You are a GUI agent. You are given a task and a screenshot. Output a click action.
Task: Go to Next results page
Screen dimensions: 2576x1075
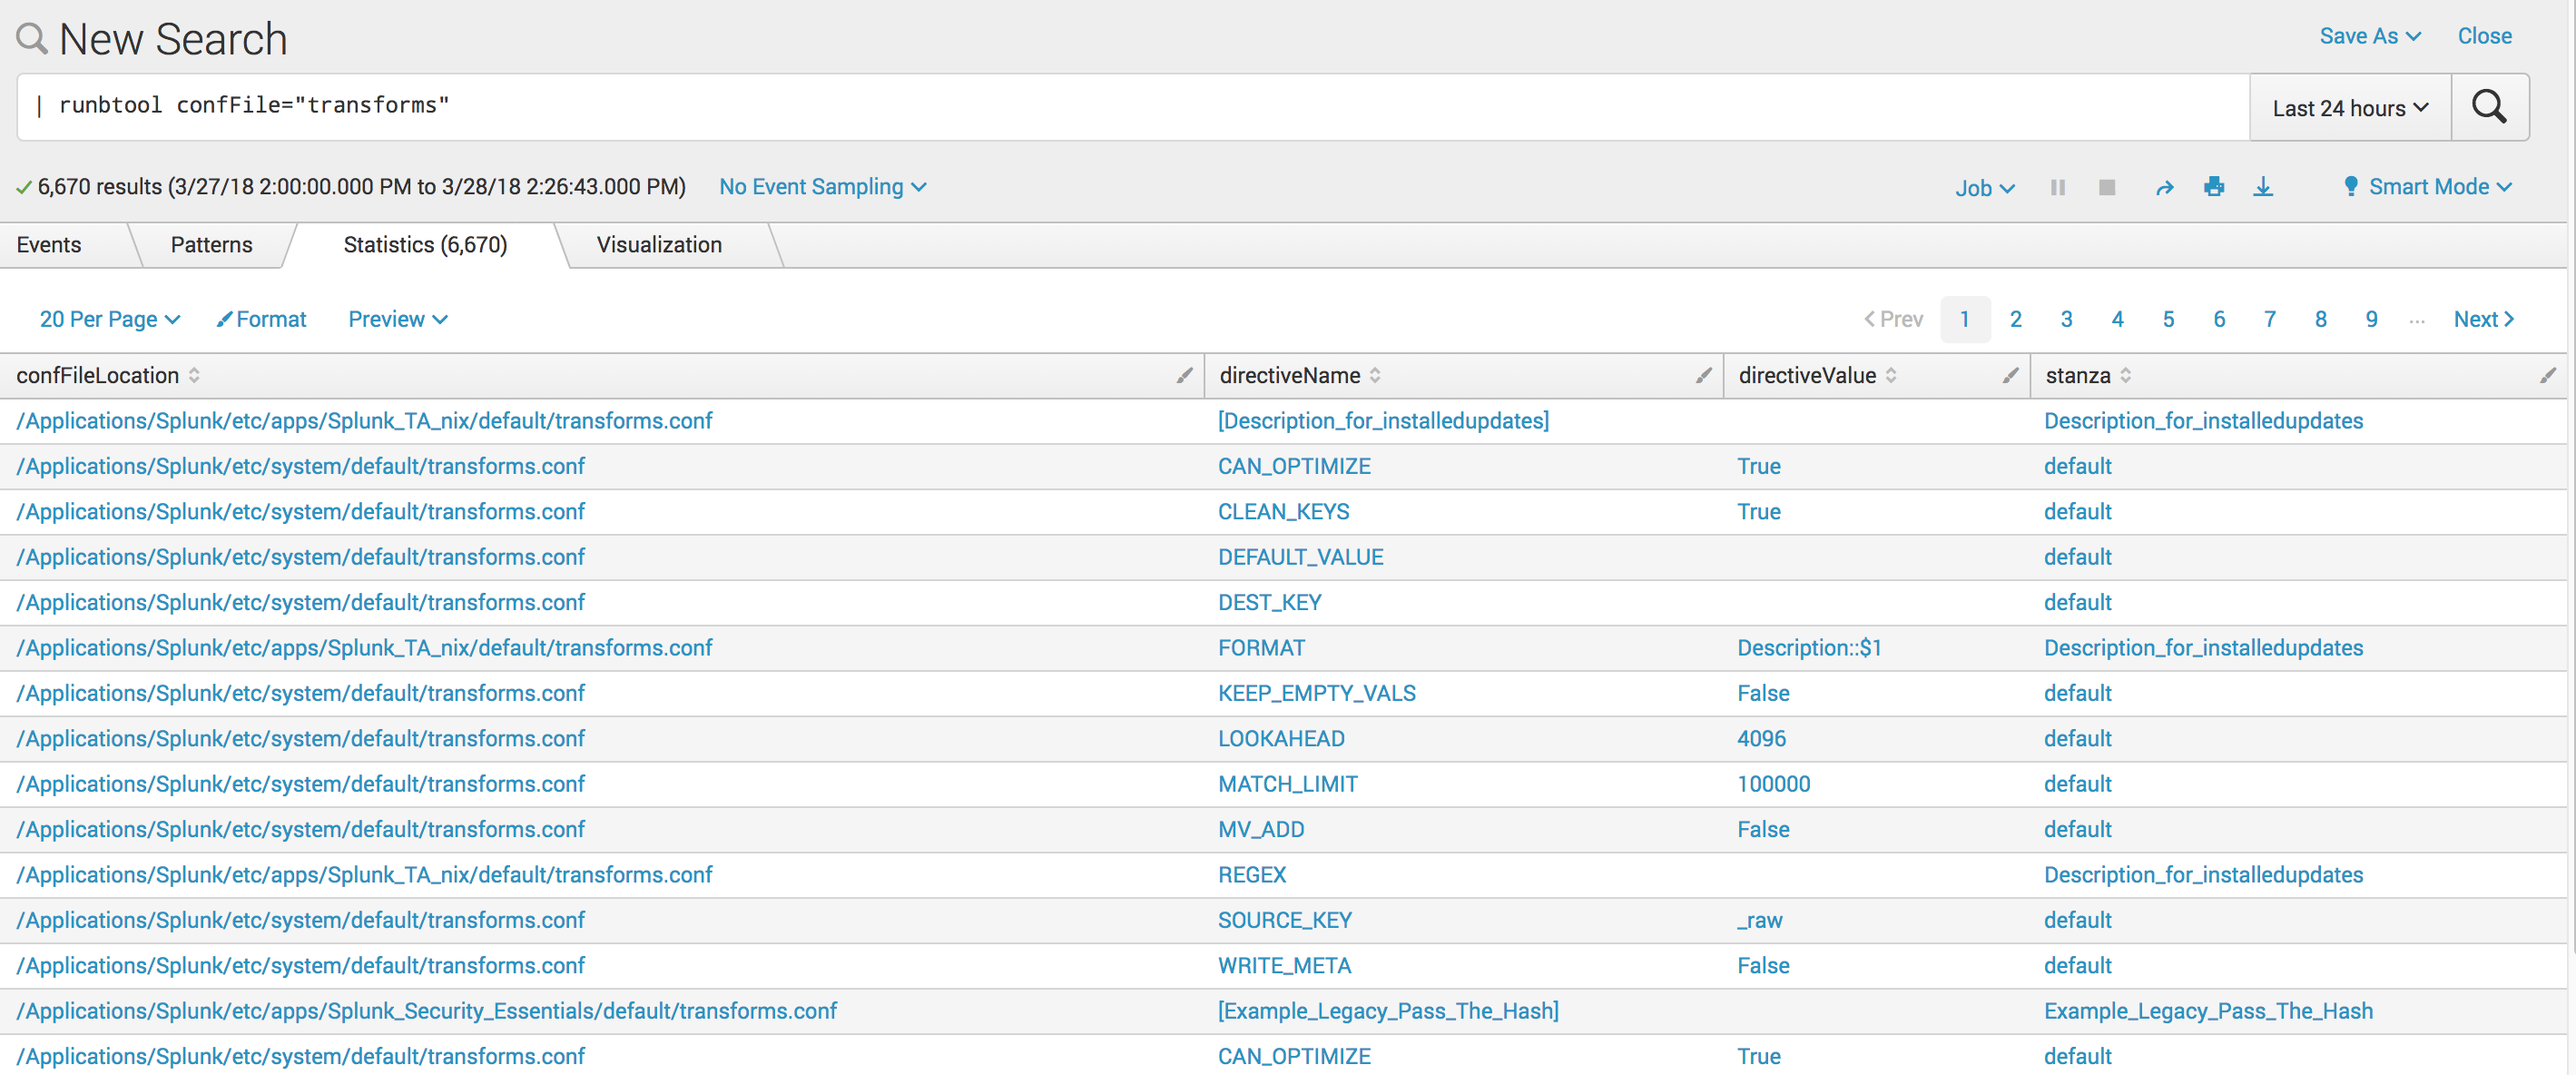pyautogui.click(x=2484, y=319)
